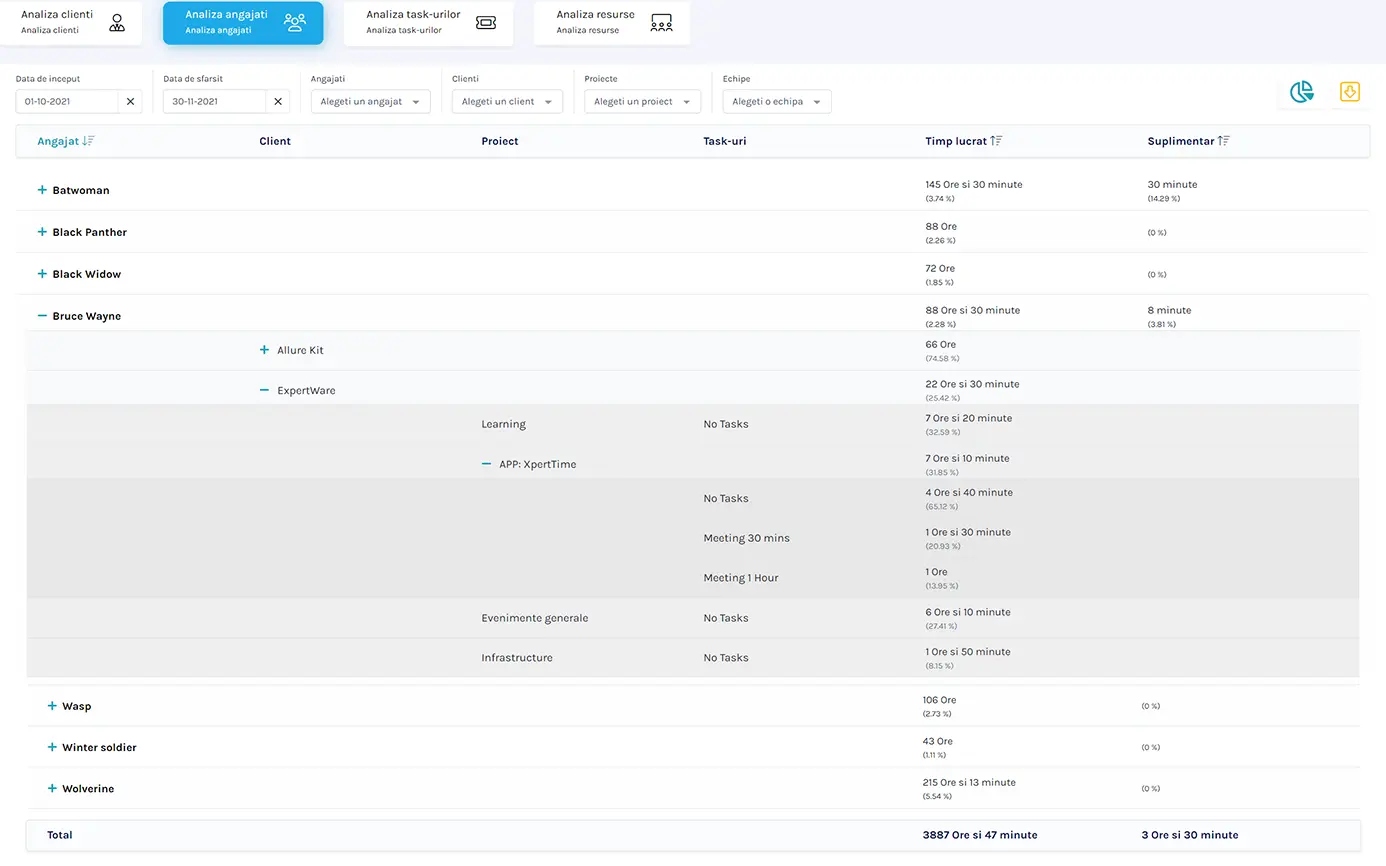Click the start date field 01-10-2021
Image resolution: width=1386 pixels, height=866 pixels.
(x=67, y=101)
